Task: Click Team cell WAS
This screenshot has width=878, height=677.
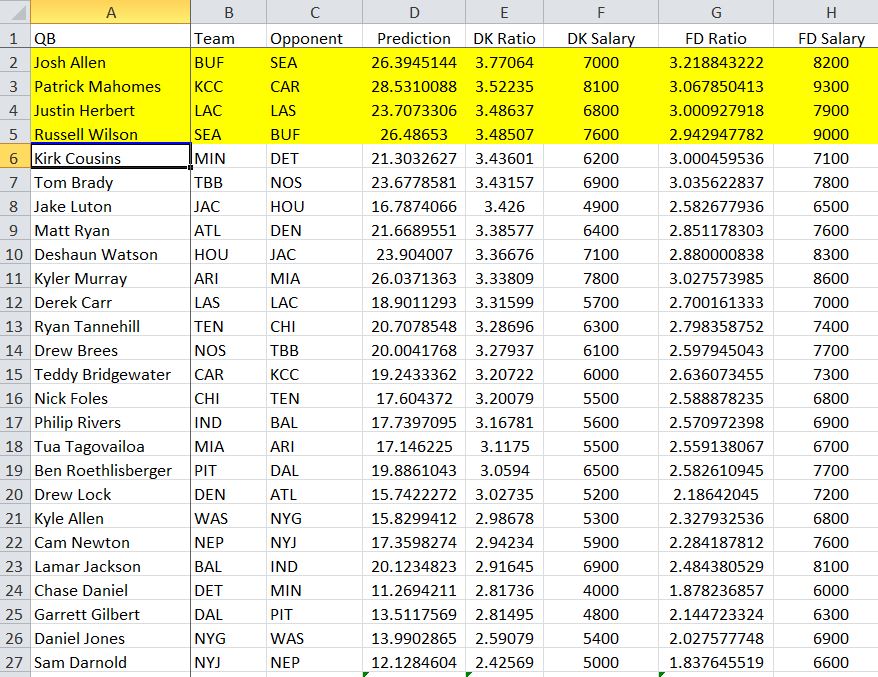Action: coord(228,518)
